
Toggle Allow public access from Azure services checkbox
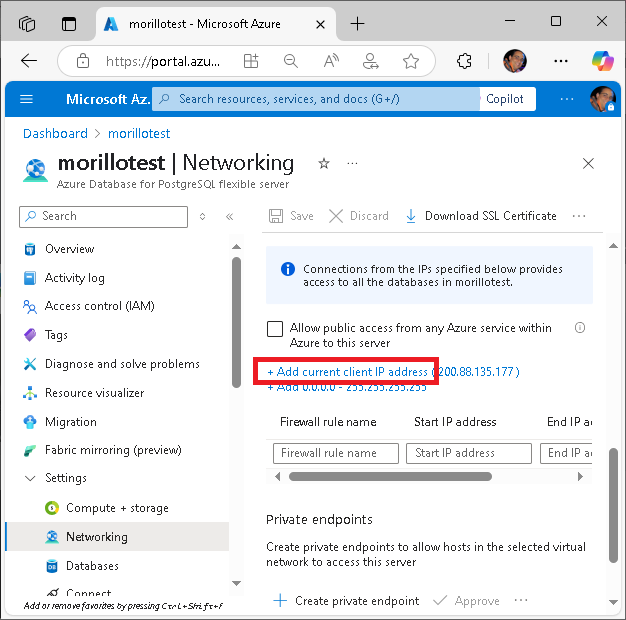click(x=275, y=329)
